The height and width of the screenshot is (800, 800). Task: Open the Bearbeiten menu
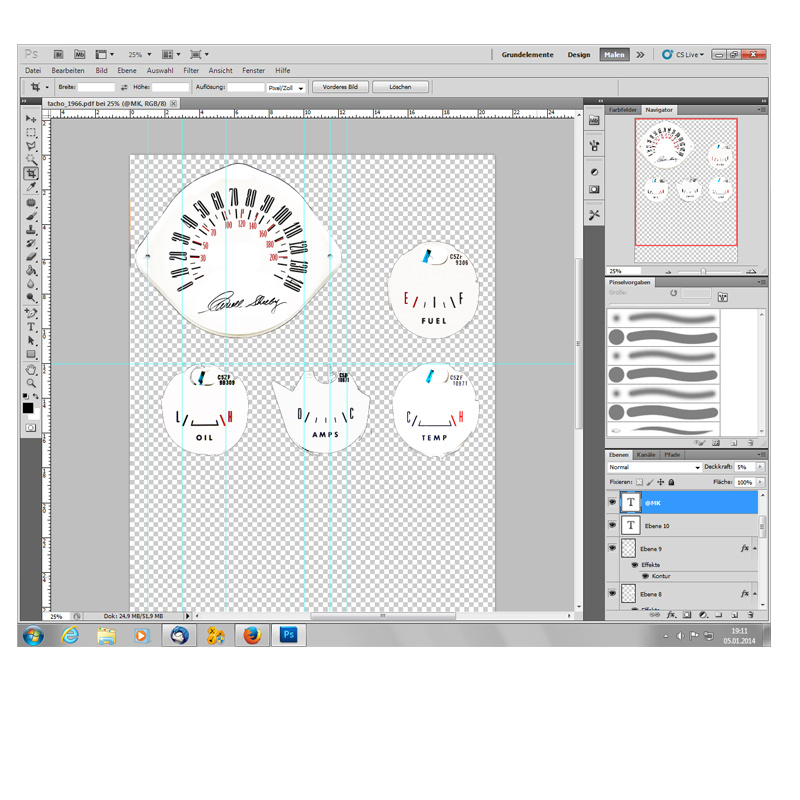point(68,70)
